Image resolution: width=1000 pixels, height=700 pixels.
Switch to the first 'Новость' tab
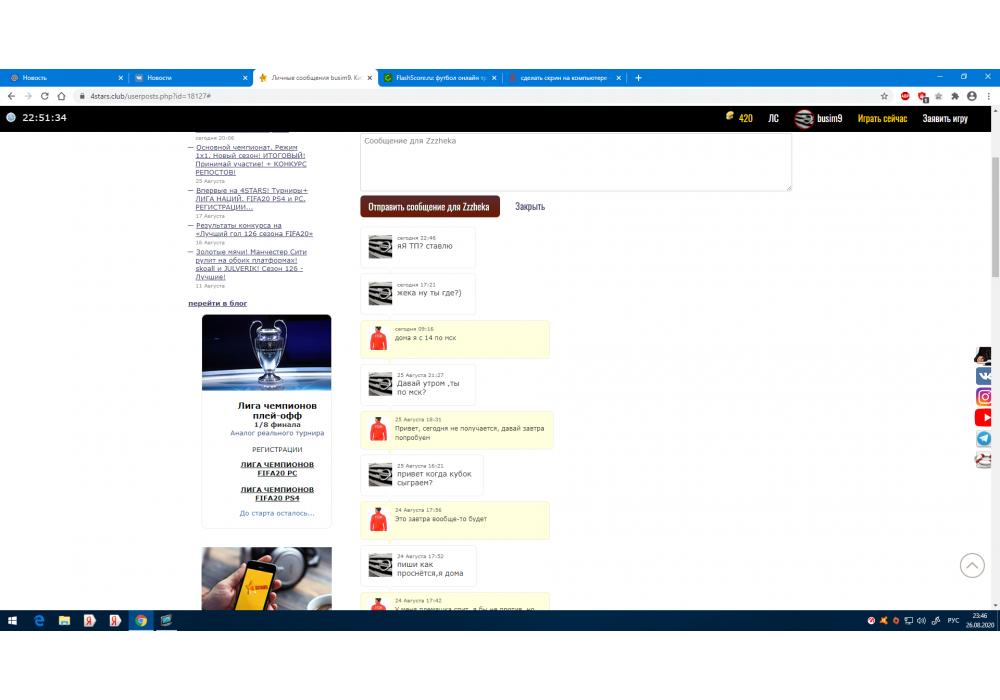[x=64, y=78]
